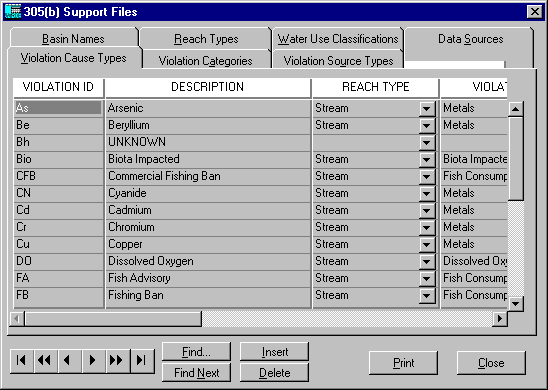Viewport: 548px width, 390px height.
Task: Click horizontal scrollbar right arrow
Action: (x=499, y=318)
